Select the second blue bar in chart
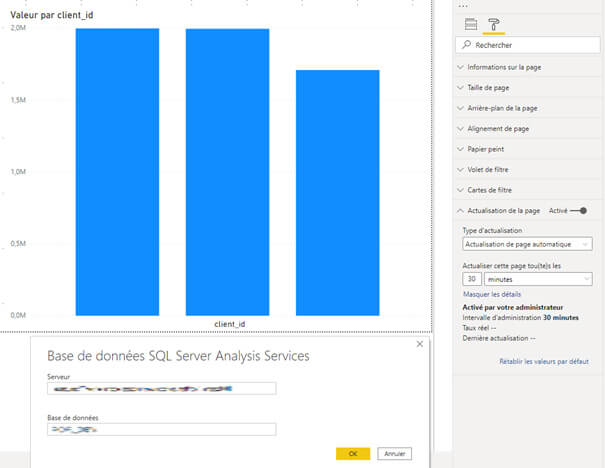This screenshot has width=605, height=468. [227, 172]
